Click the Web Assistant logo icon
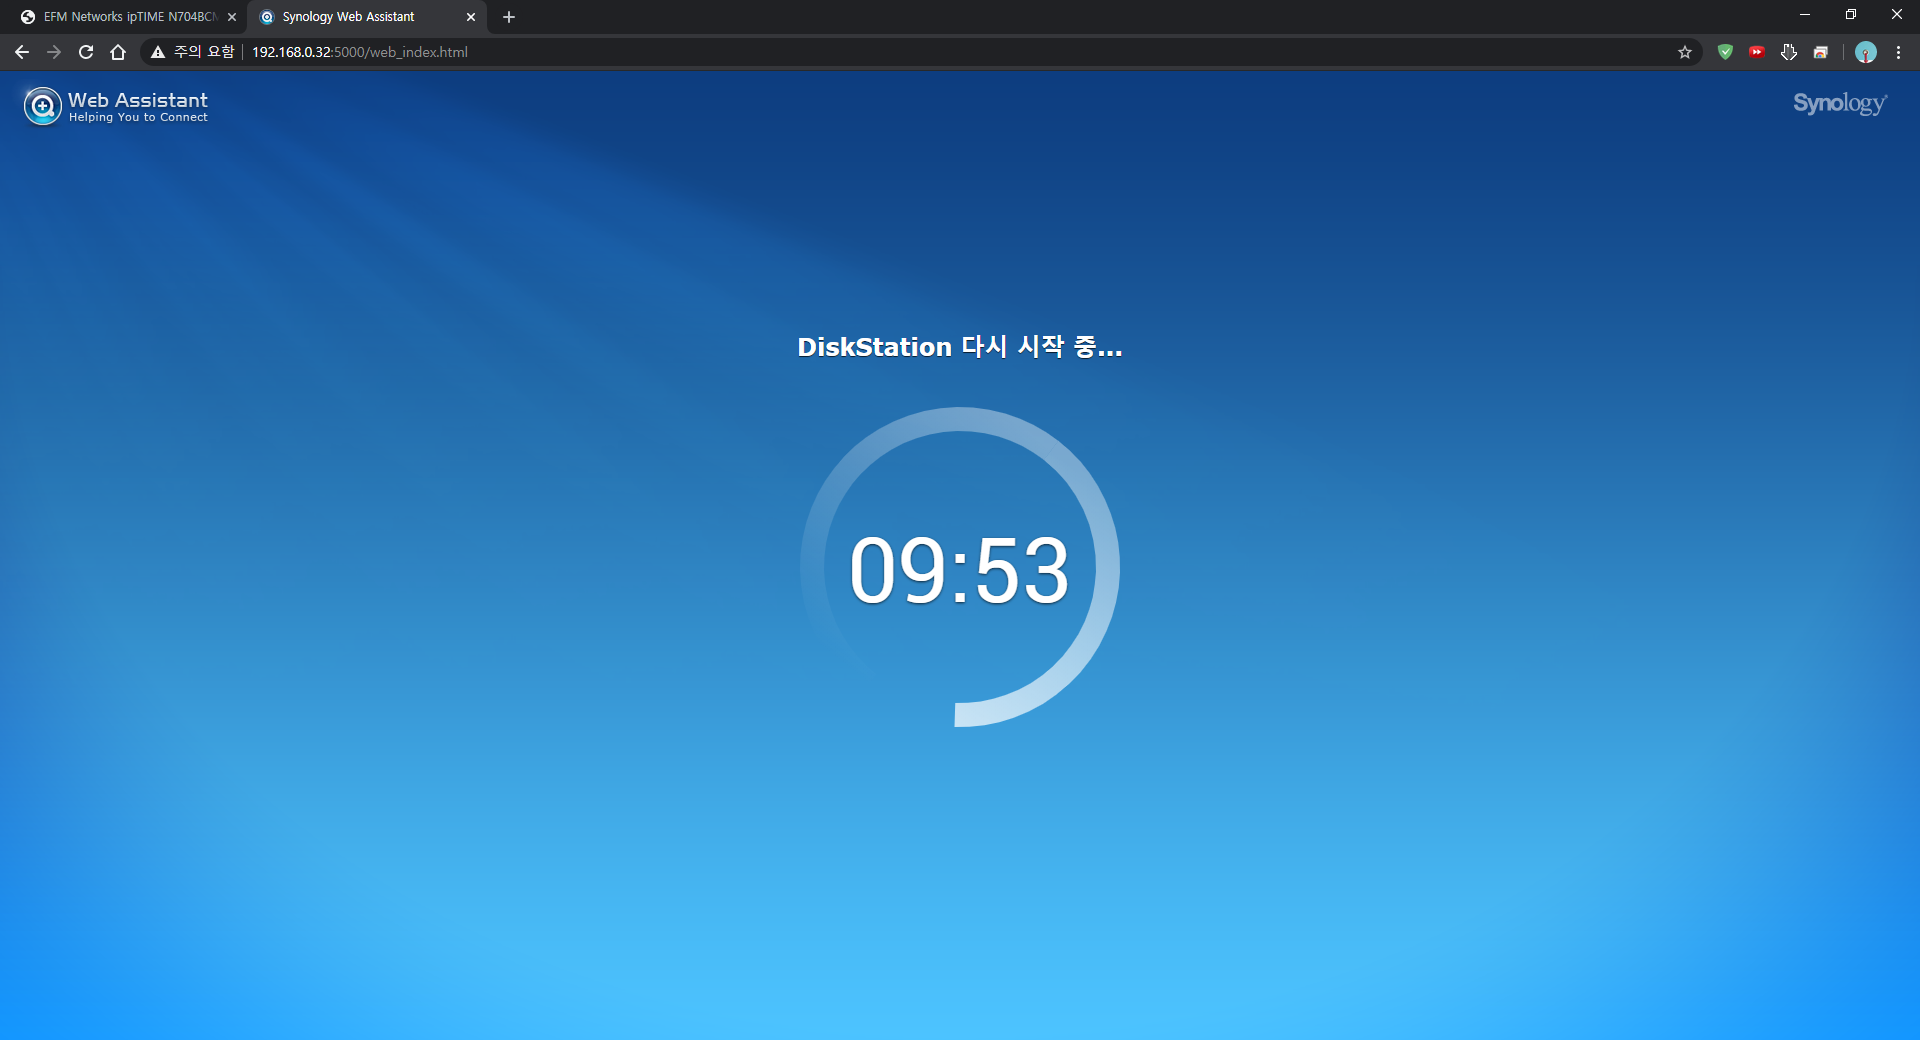Image resolution: width=1920 pixels, height=1040 pixels. (x=42, y=106)
